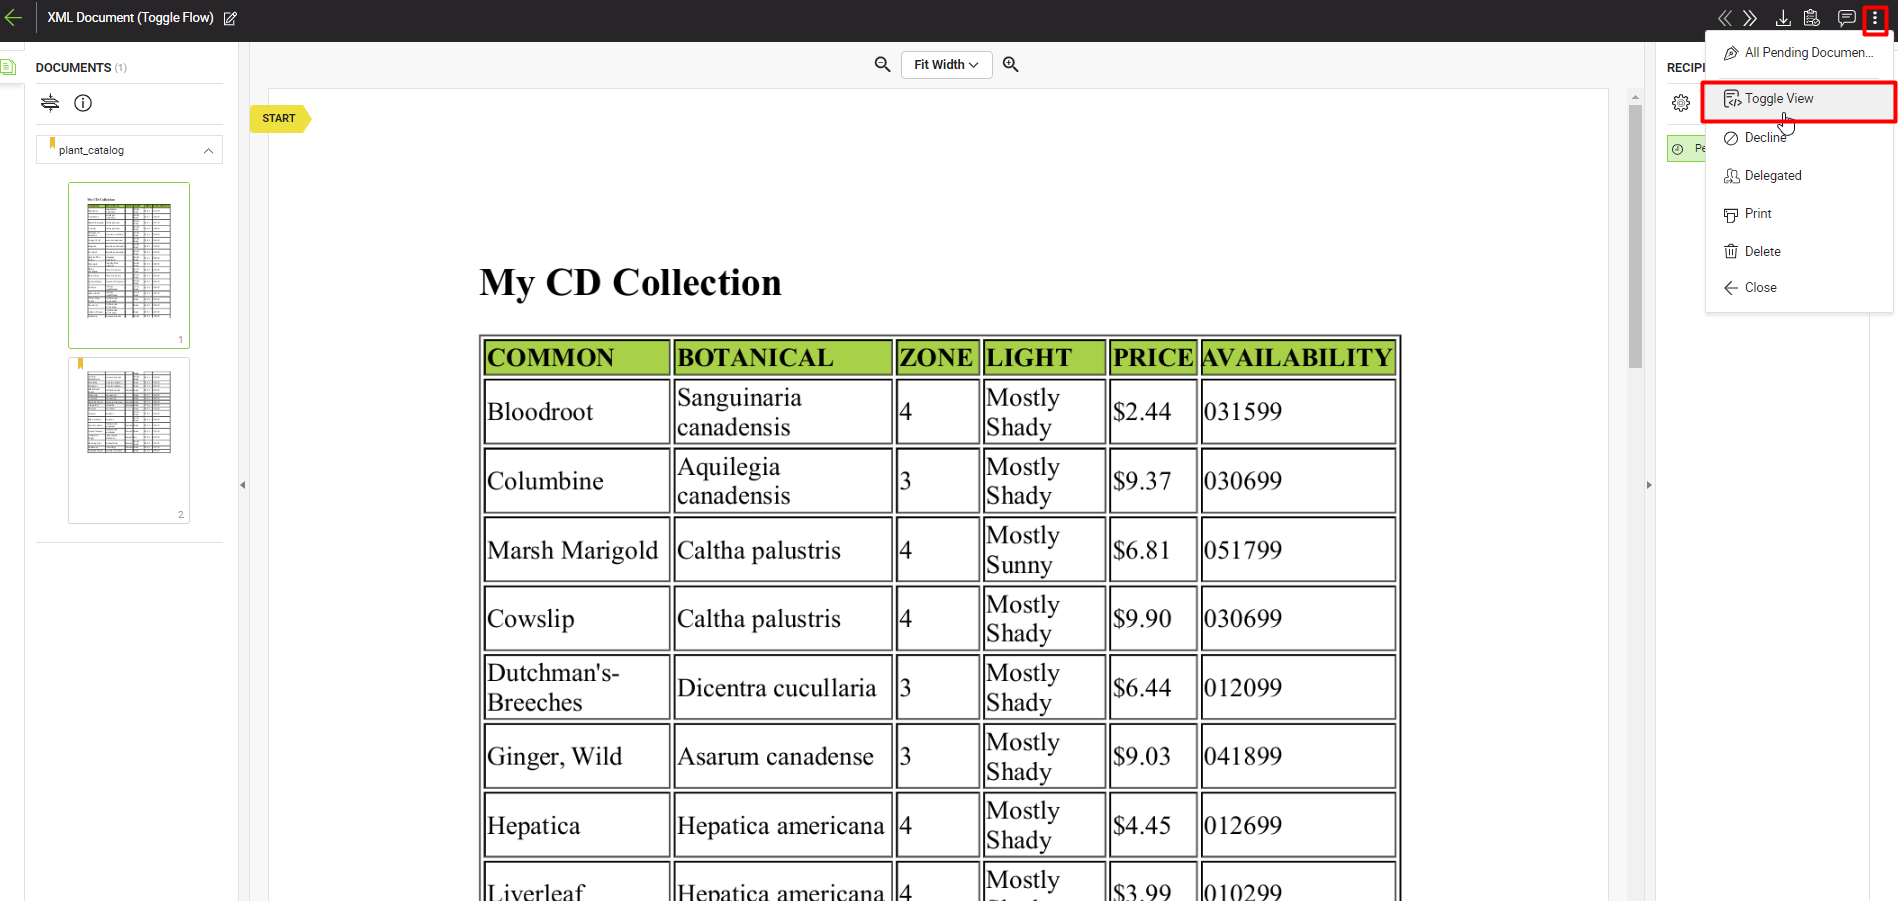
Task: Open the recipients settings gear
Action: pyautogui.click(x=1681, y=103)
